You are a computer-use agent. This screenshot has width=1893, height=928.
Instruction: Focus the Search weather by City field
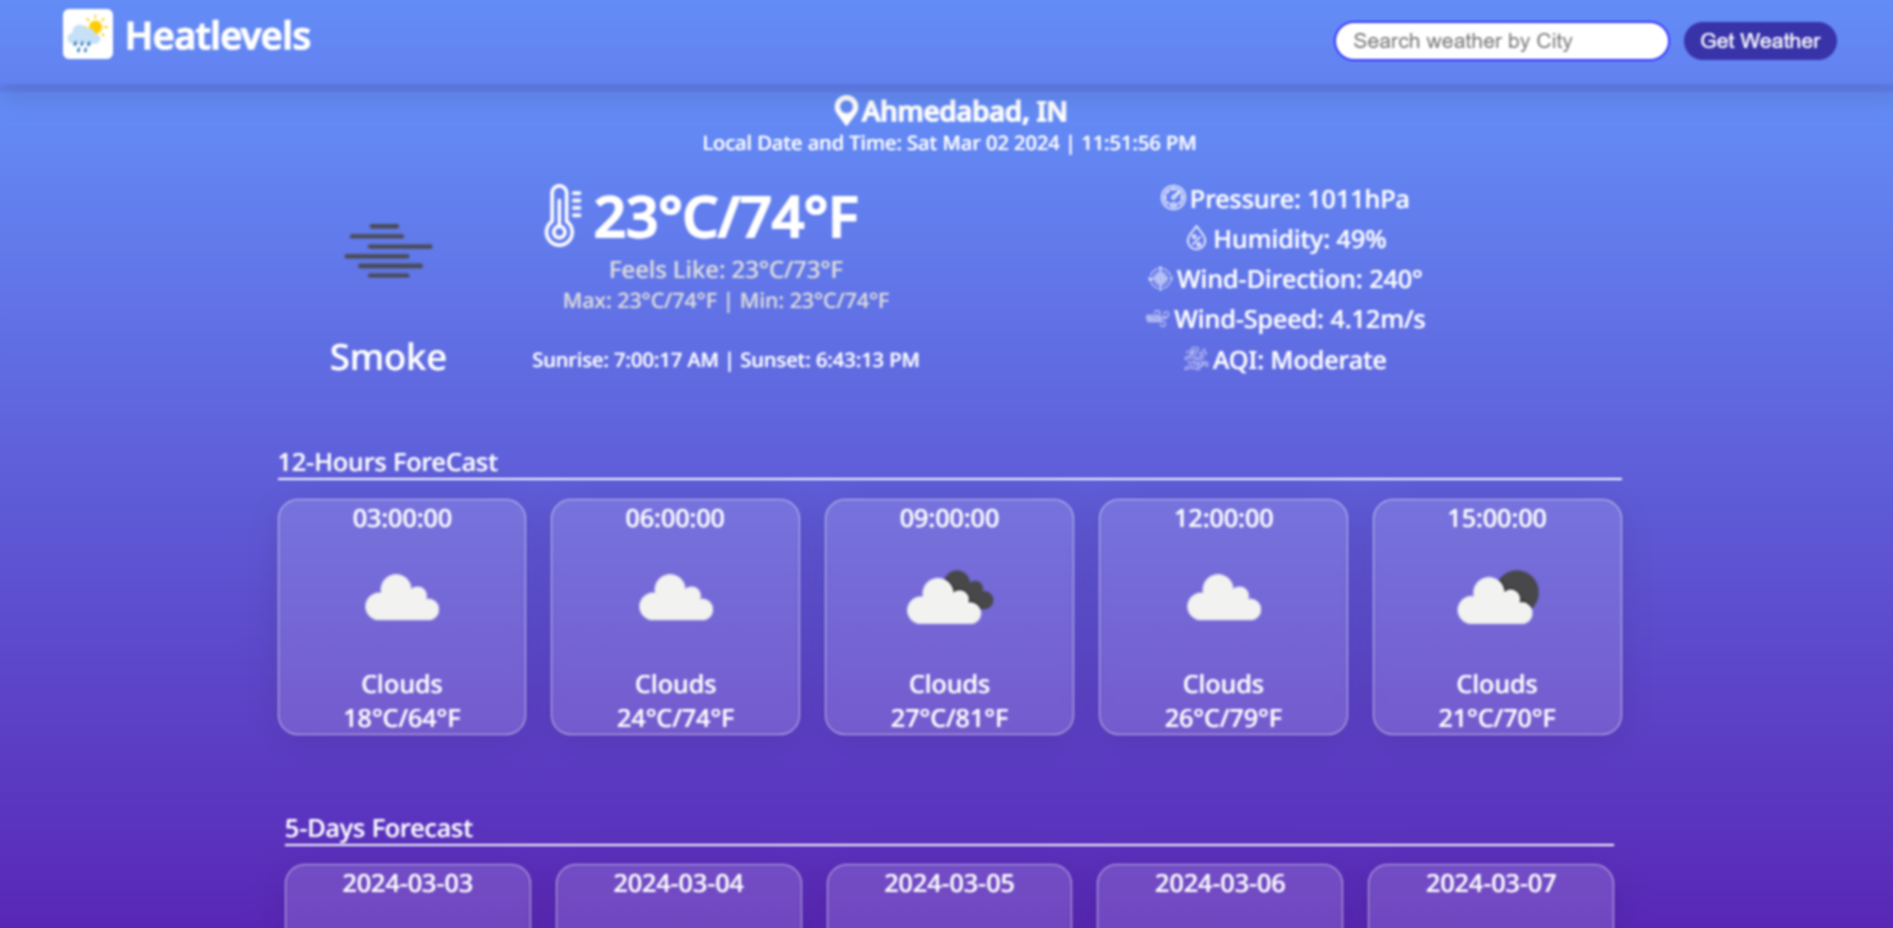pyautogui.click(x=1501, y=41)
